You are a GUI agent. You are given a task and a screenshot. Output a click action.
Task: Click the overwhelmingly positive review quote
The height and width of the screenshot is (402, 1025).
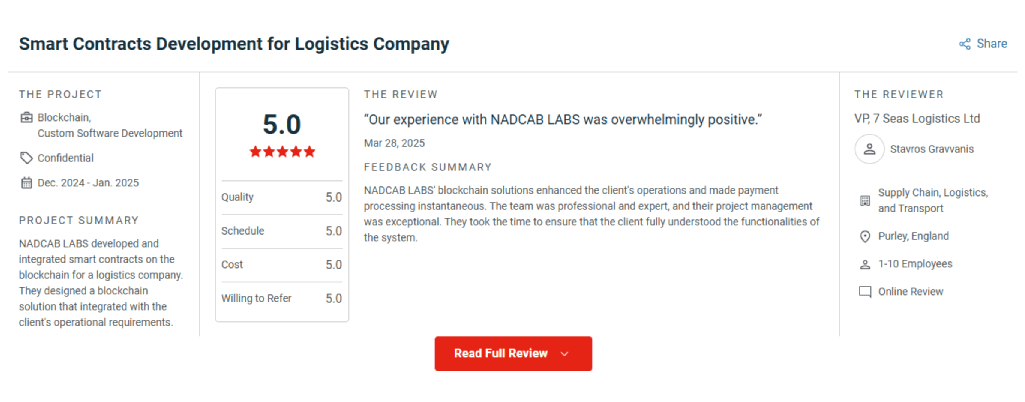tap(563, 120)
